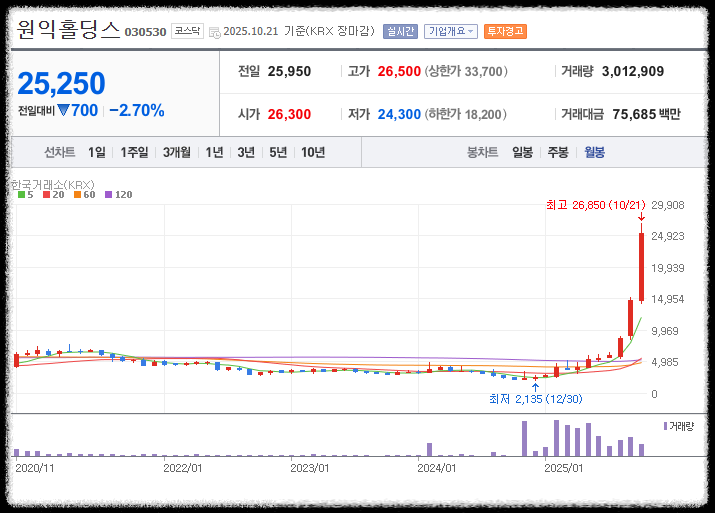Click the tall red latest monthly candle
This screenshot has width=715, height=513.
pyautogui.click(x=641, y=267)
